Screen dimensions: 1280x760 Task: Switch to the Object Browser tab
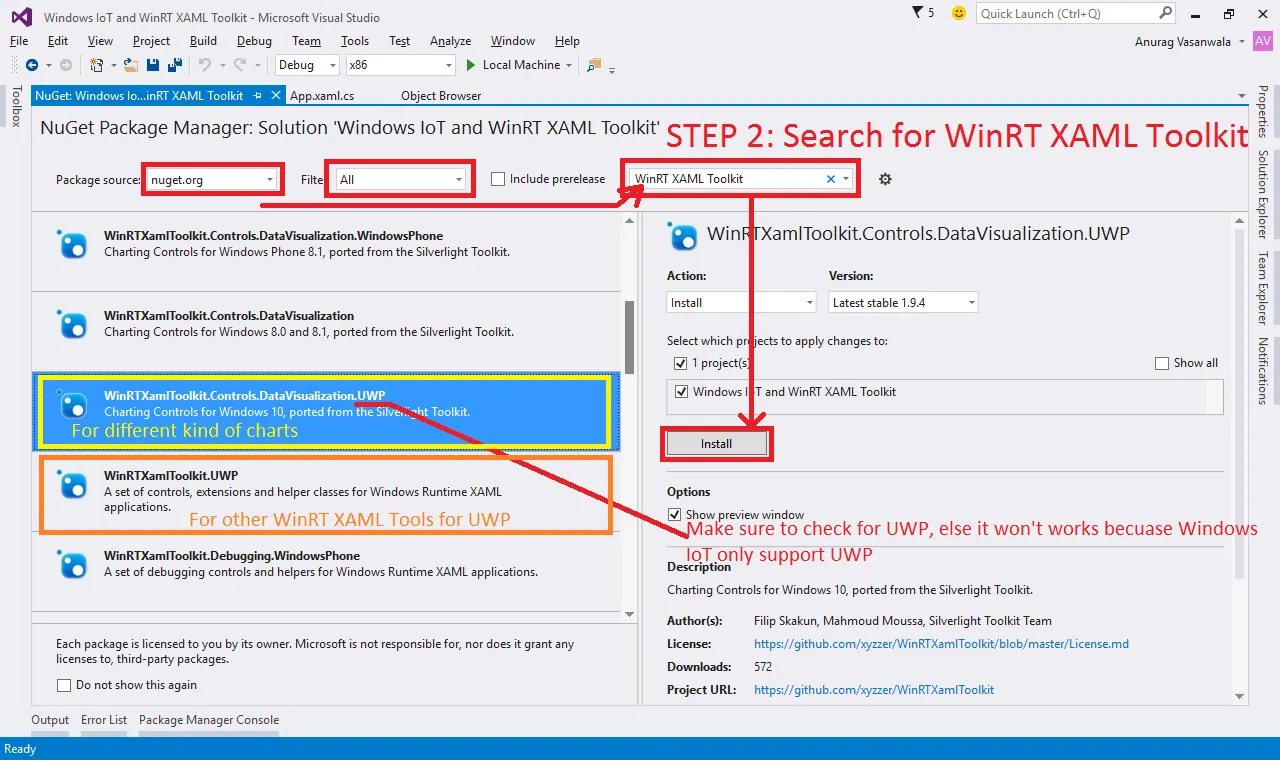click(441, 96)
